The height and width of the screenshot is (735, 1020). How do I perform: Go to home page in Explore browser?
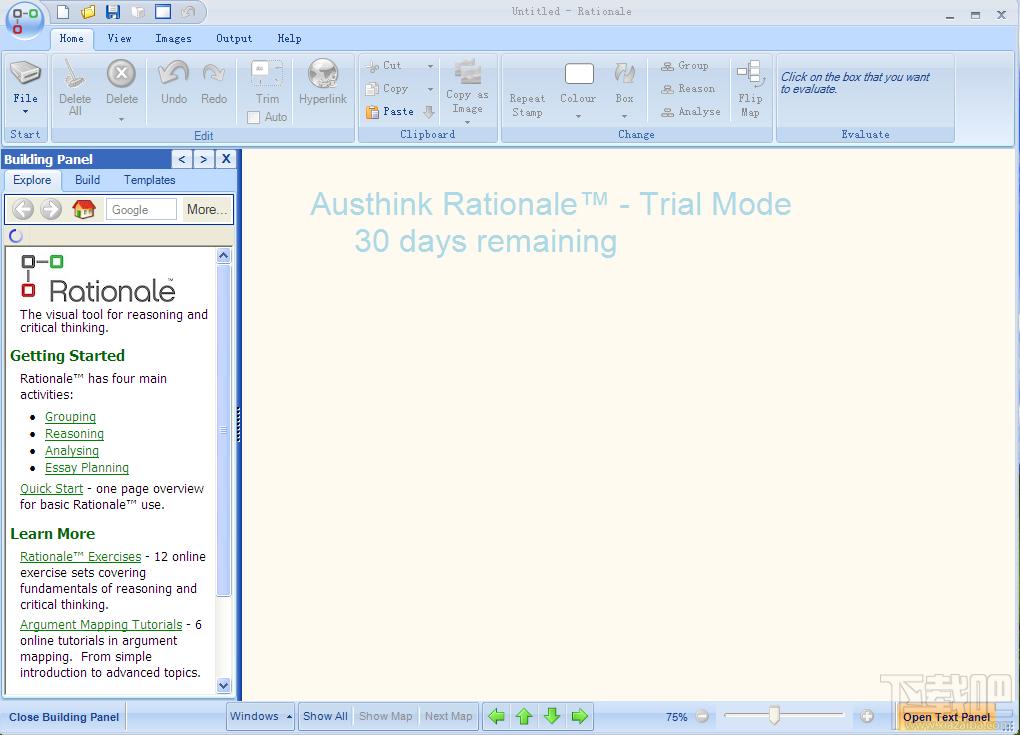point(84,209)
